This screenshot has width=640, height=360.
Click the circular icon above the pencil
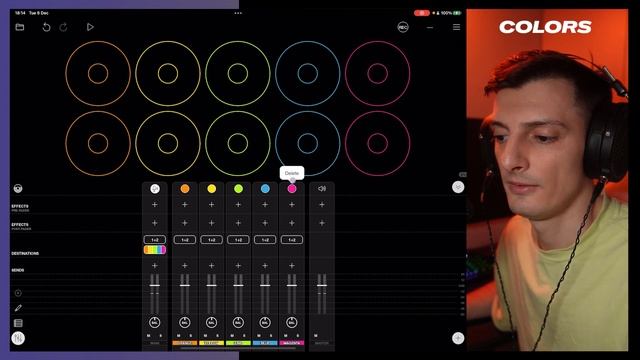[x=18, y=293]
